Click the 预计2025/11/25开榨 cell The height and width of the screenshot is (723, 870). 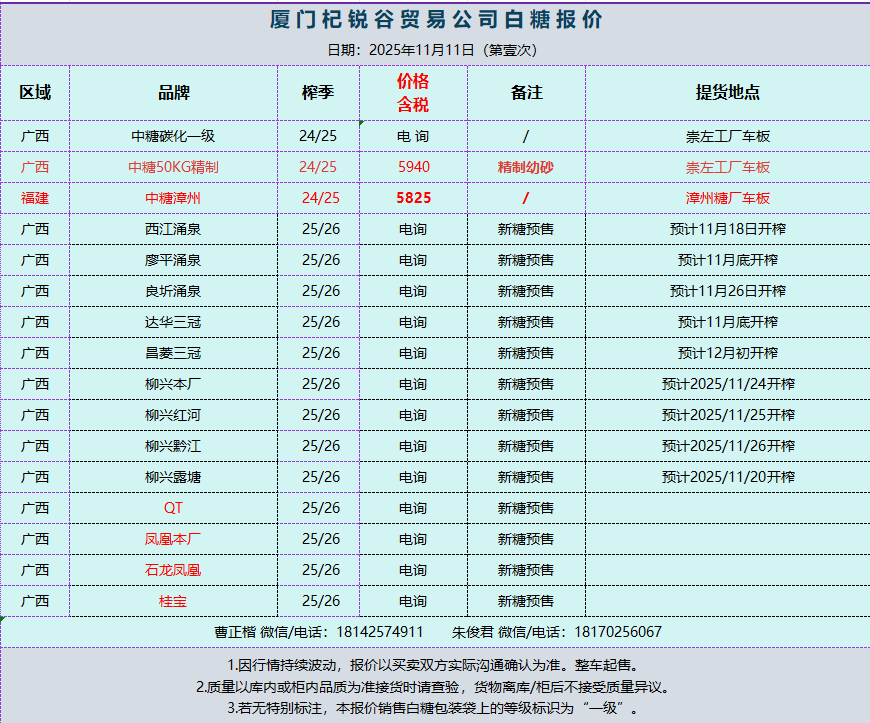[727, 416]
